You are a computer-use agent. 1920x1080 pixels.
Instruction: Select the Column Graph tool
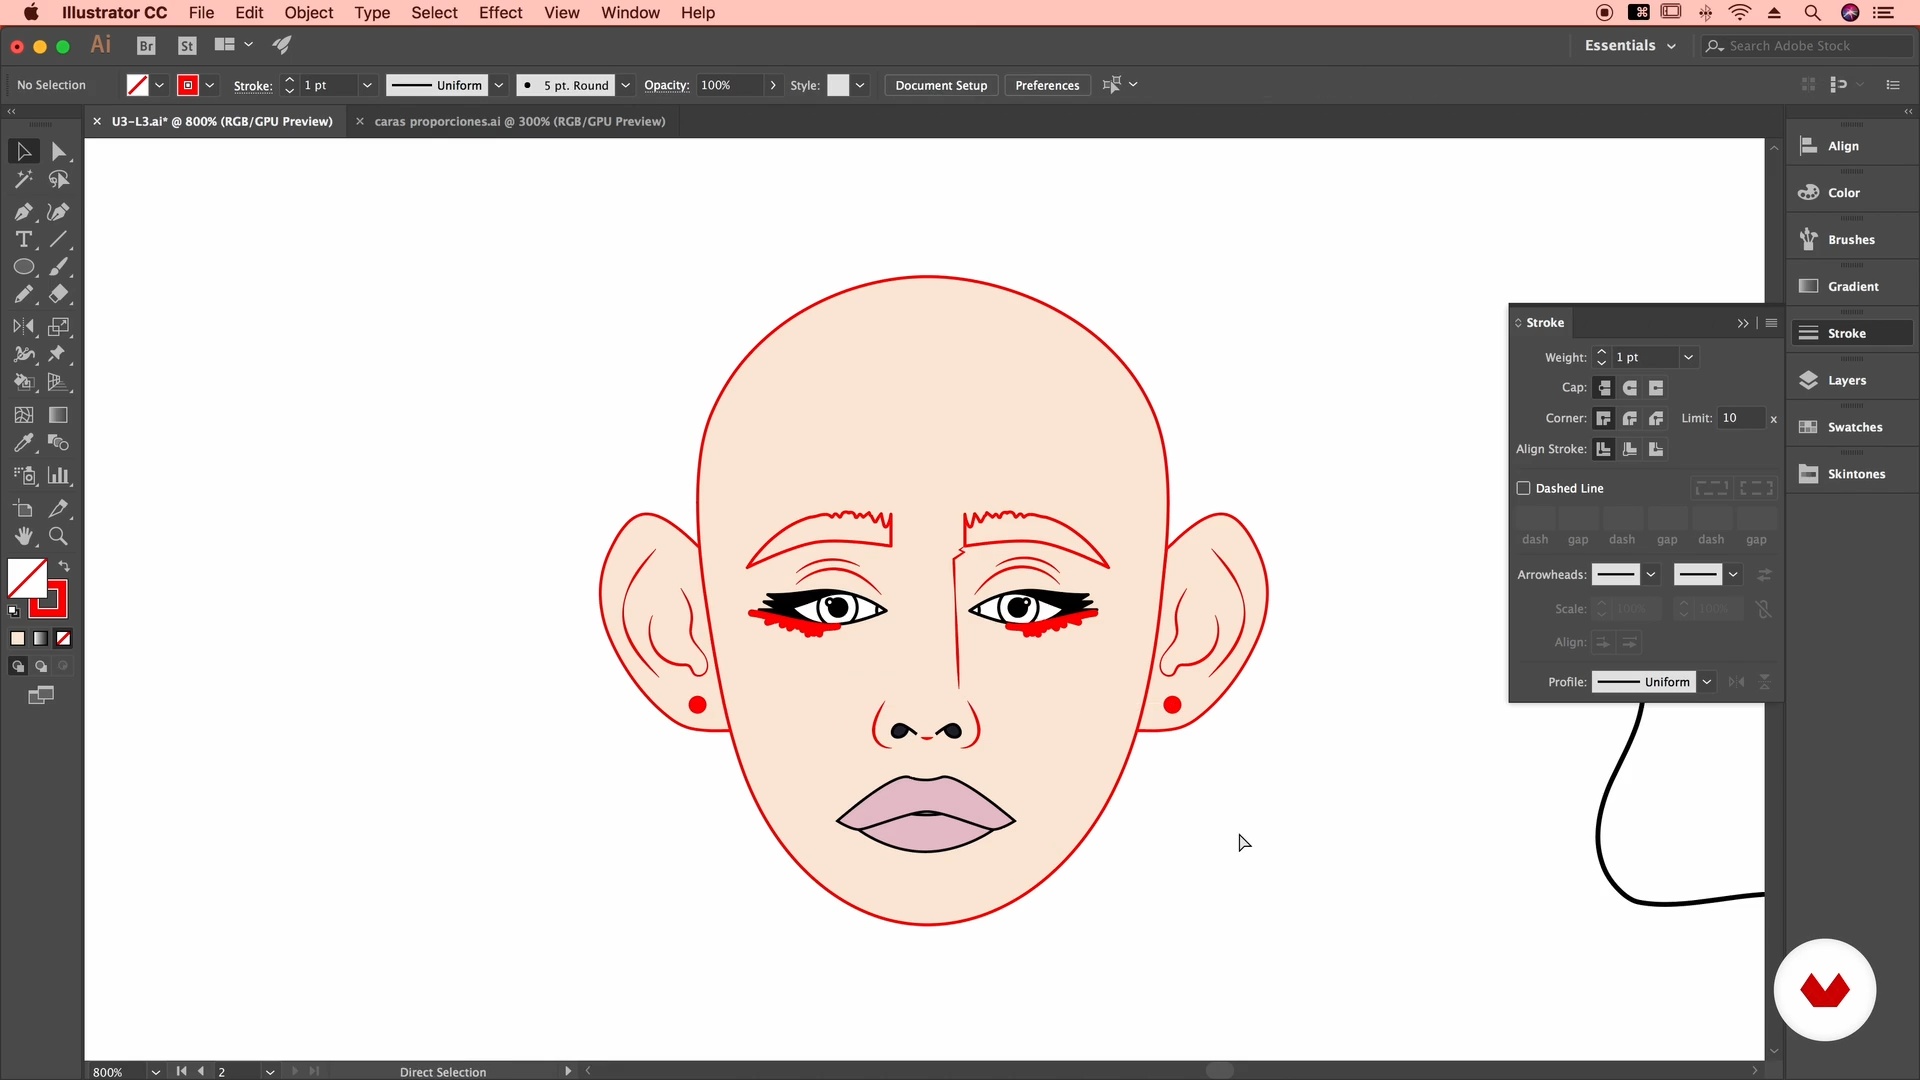(x=59, y=476)
